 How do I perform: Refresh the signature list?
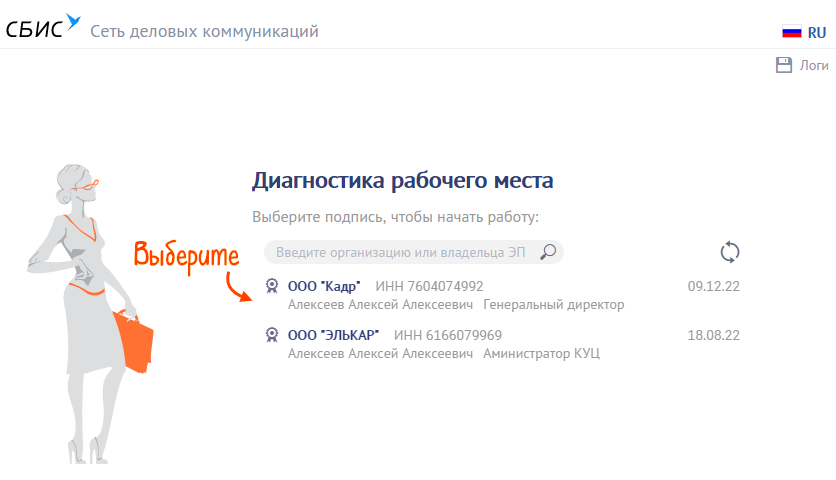tap(730, 252)
